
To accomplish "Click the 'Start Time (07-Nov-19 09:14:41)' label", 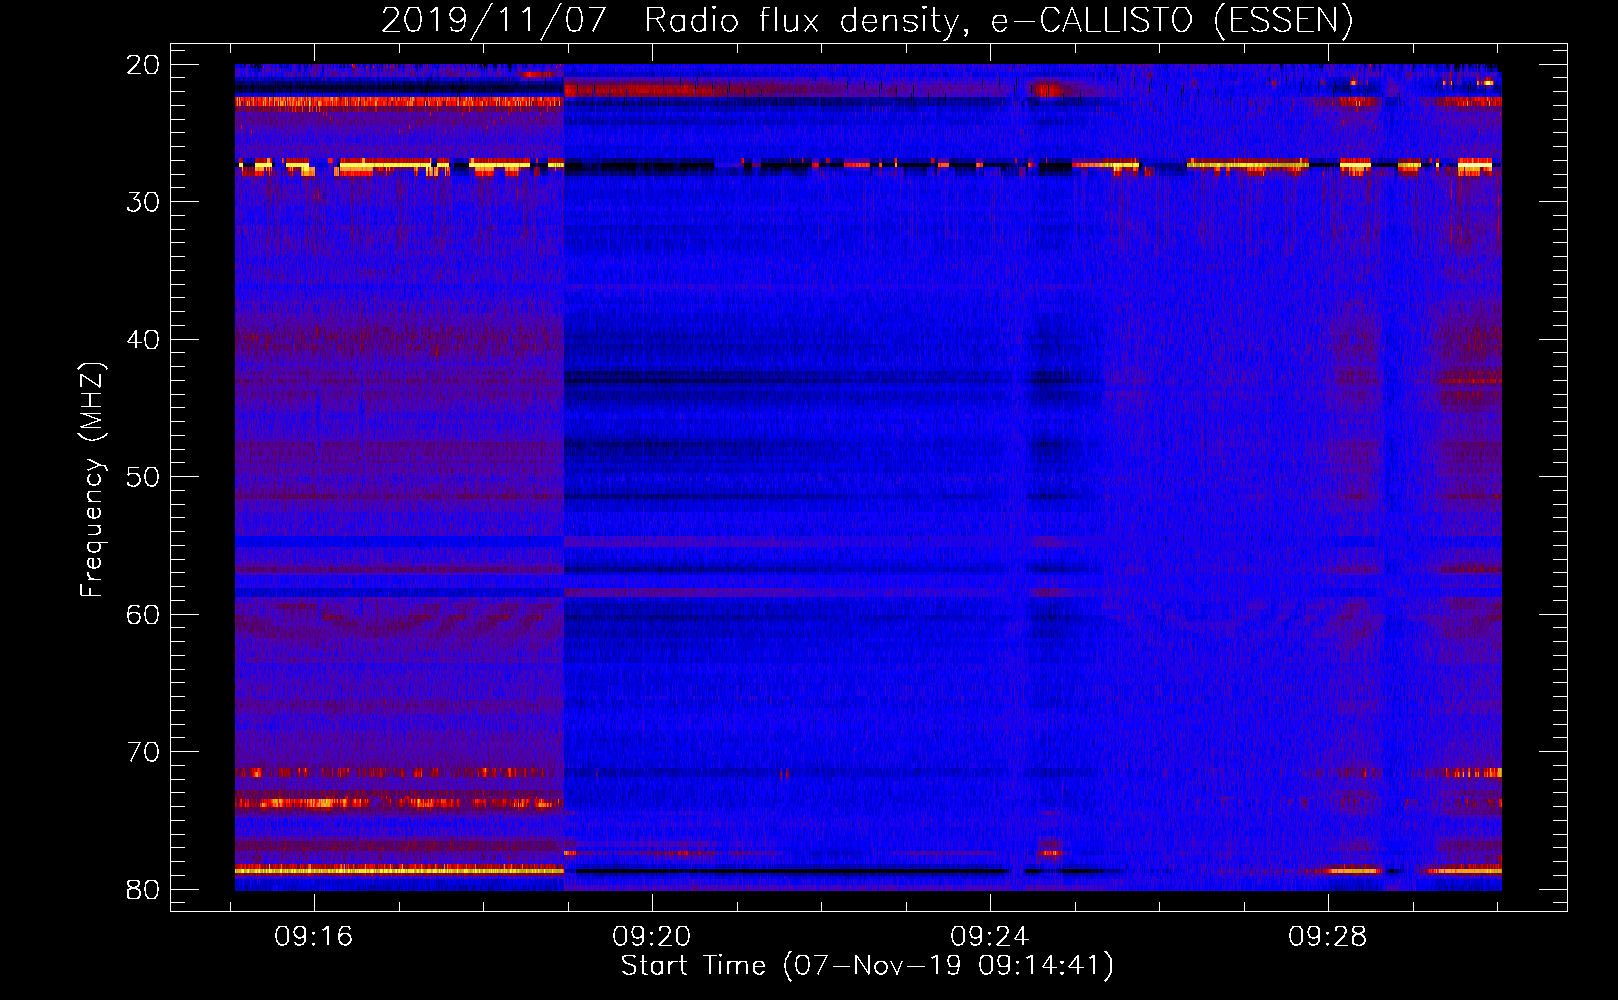I will (867, 966).
